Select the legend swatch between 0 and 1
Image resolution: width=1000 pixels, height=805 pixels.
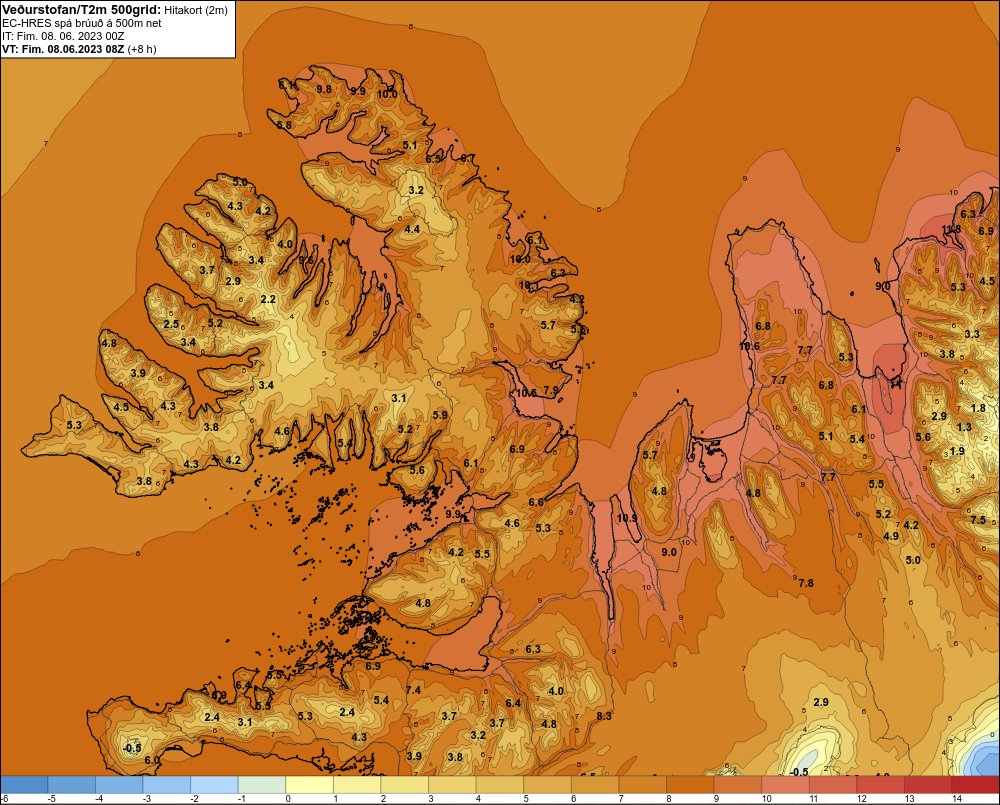pyautogui.click(x=309, y=785)
